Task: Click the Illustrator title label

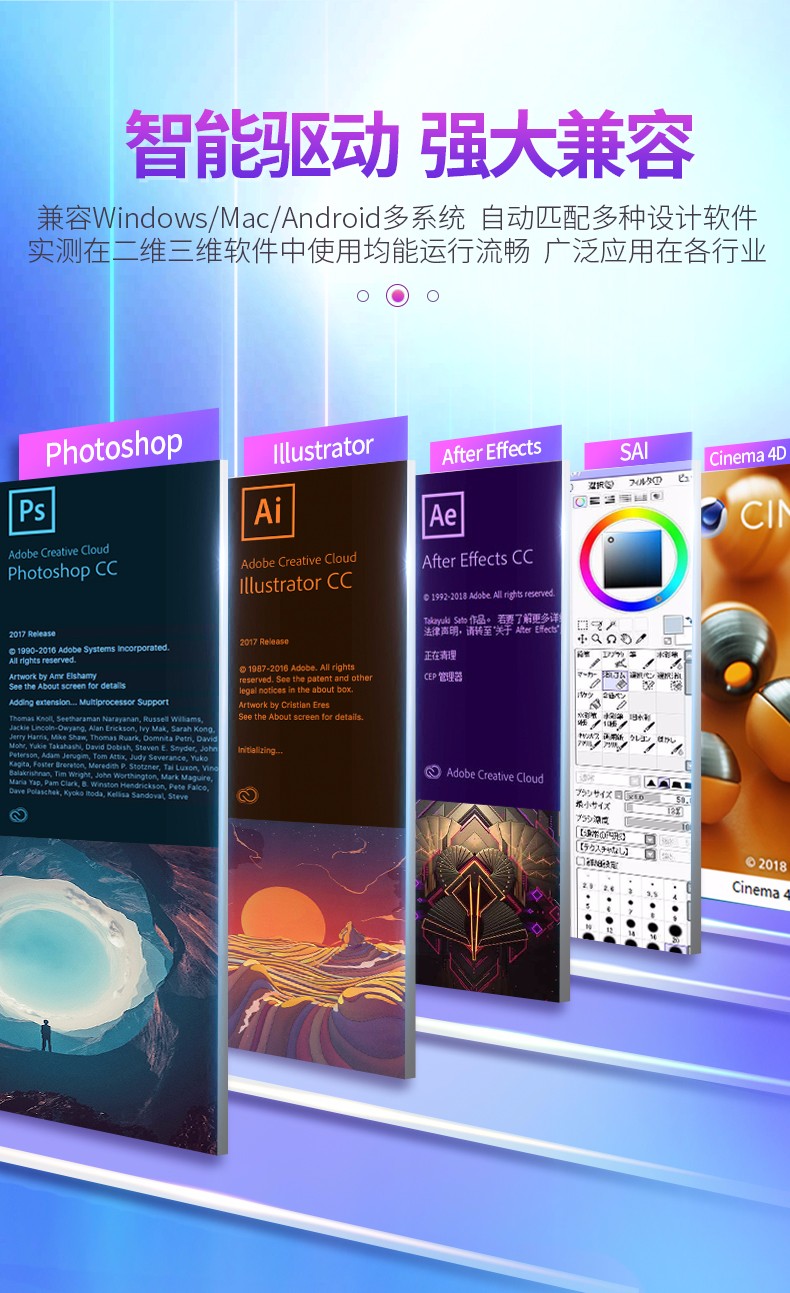Action: point(322,451)
